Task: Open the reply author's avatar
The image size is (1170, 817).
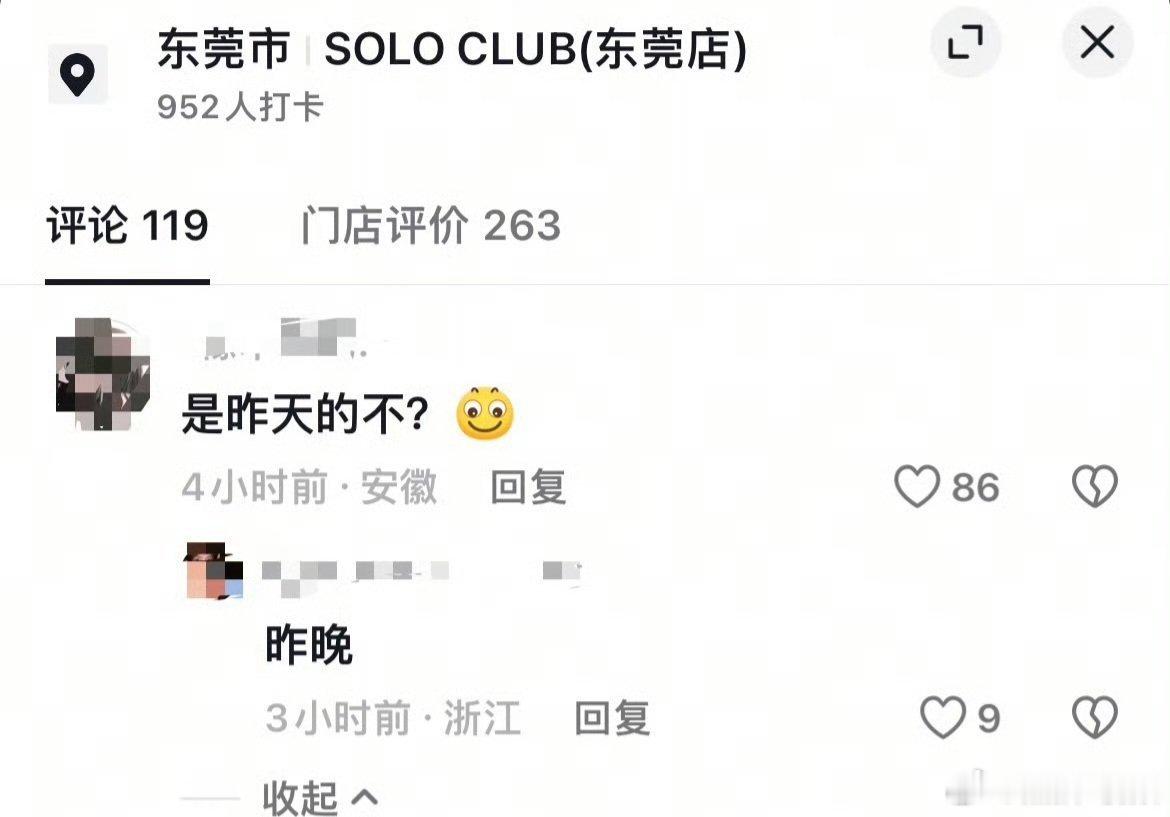Action: point(213,571)
